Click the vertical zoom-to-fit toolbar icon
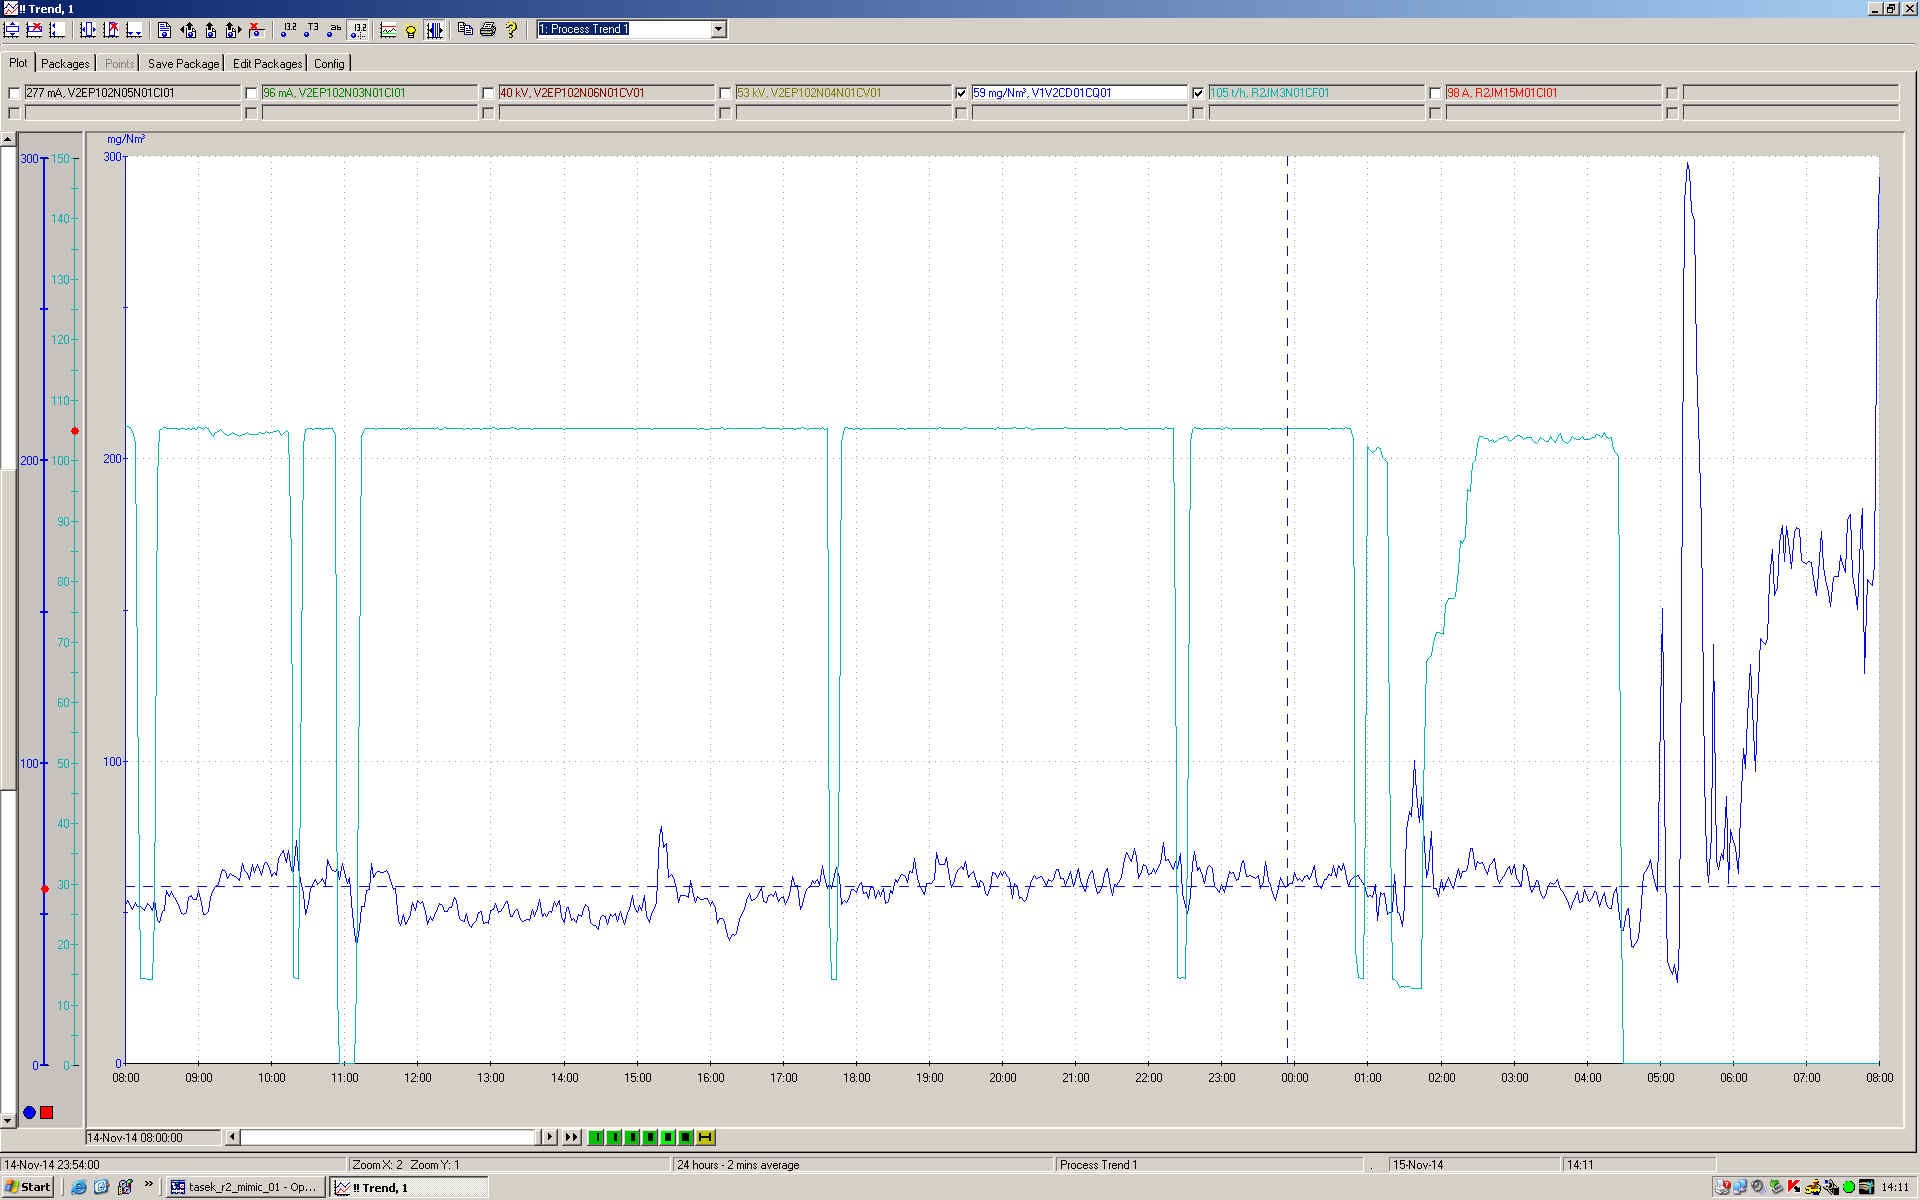The image size is (1920, 1200). [11, 30]
